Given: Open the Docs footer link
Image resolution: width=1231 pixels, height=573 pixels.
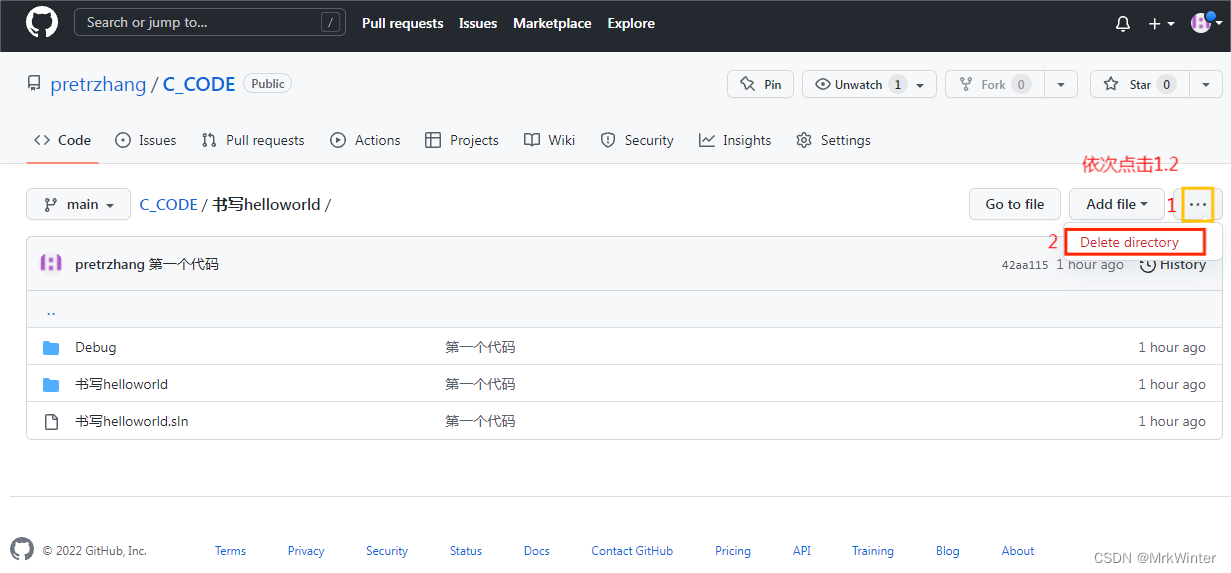Looking at the screenshot, I should pyautogui.click(x=537, y=551).
